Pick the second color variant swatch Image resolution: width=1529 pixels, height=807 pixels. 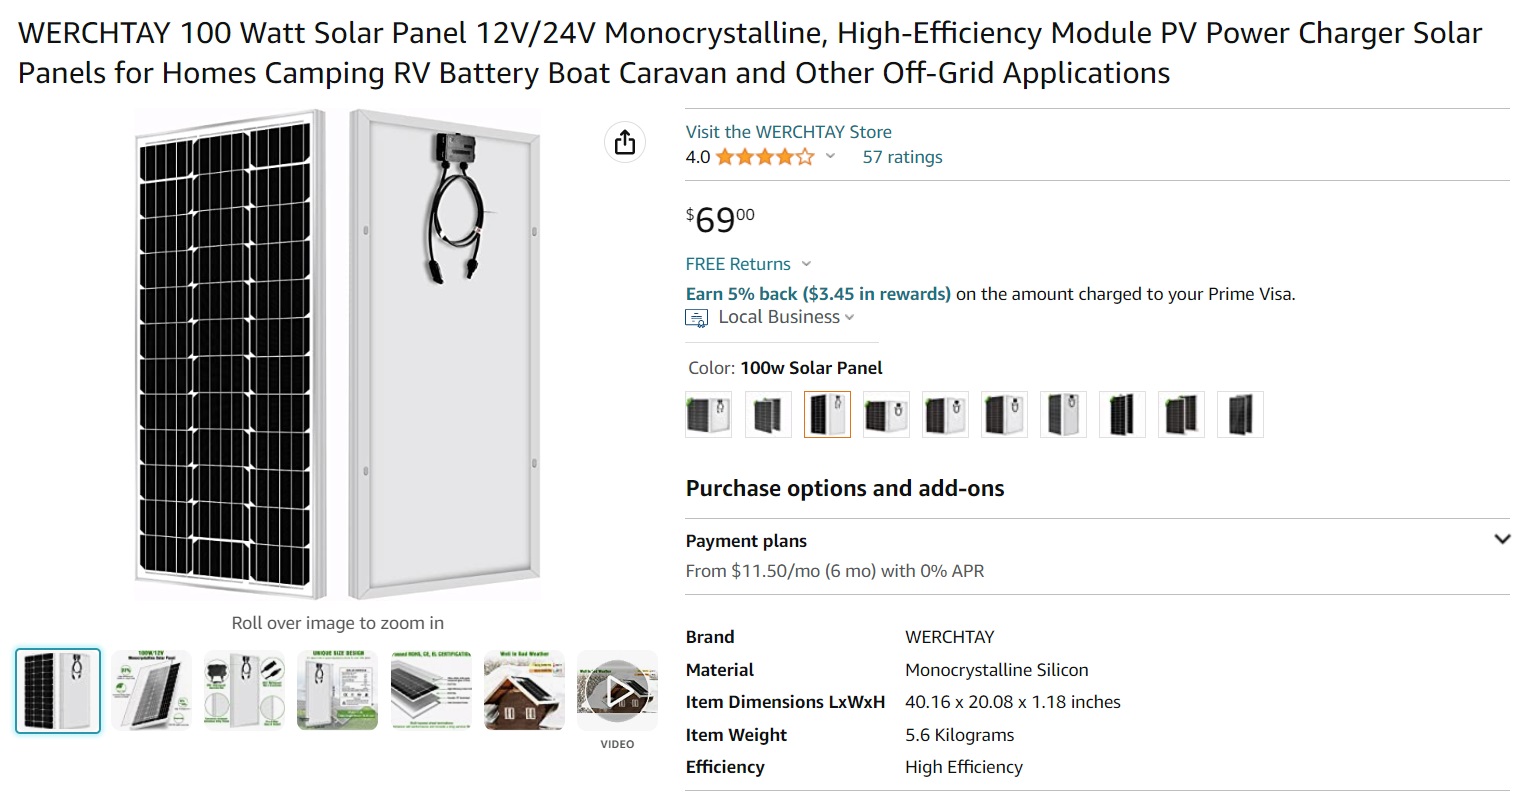click(768, 414)
